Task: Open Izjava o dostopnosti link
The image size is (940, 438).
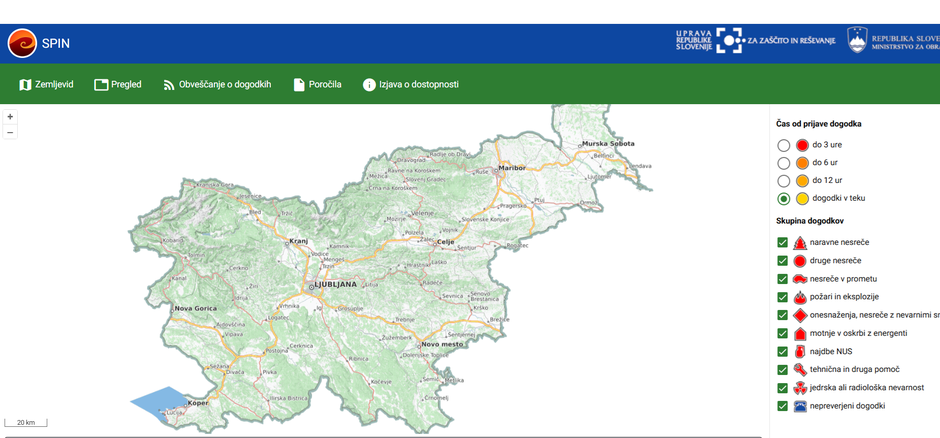Action: (x=410, y=85)
